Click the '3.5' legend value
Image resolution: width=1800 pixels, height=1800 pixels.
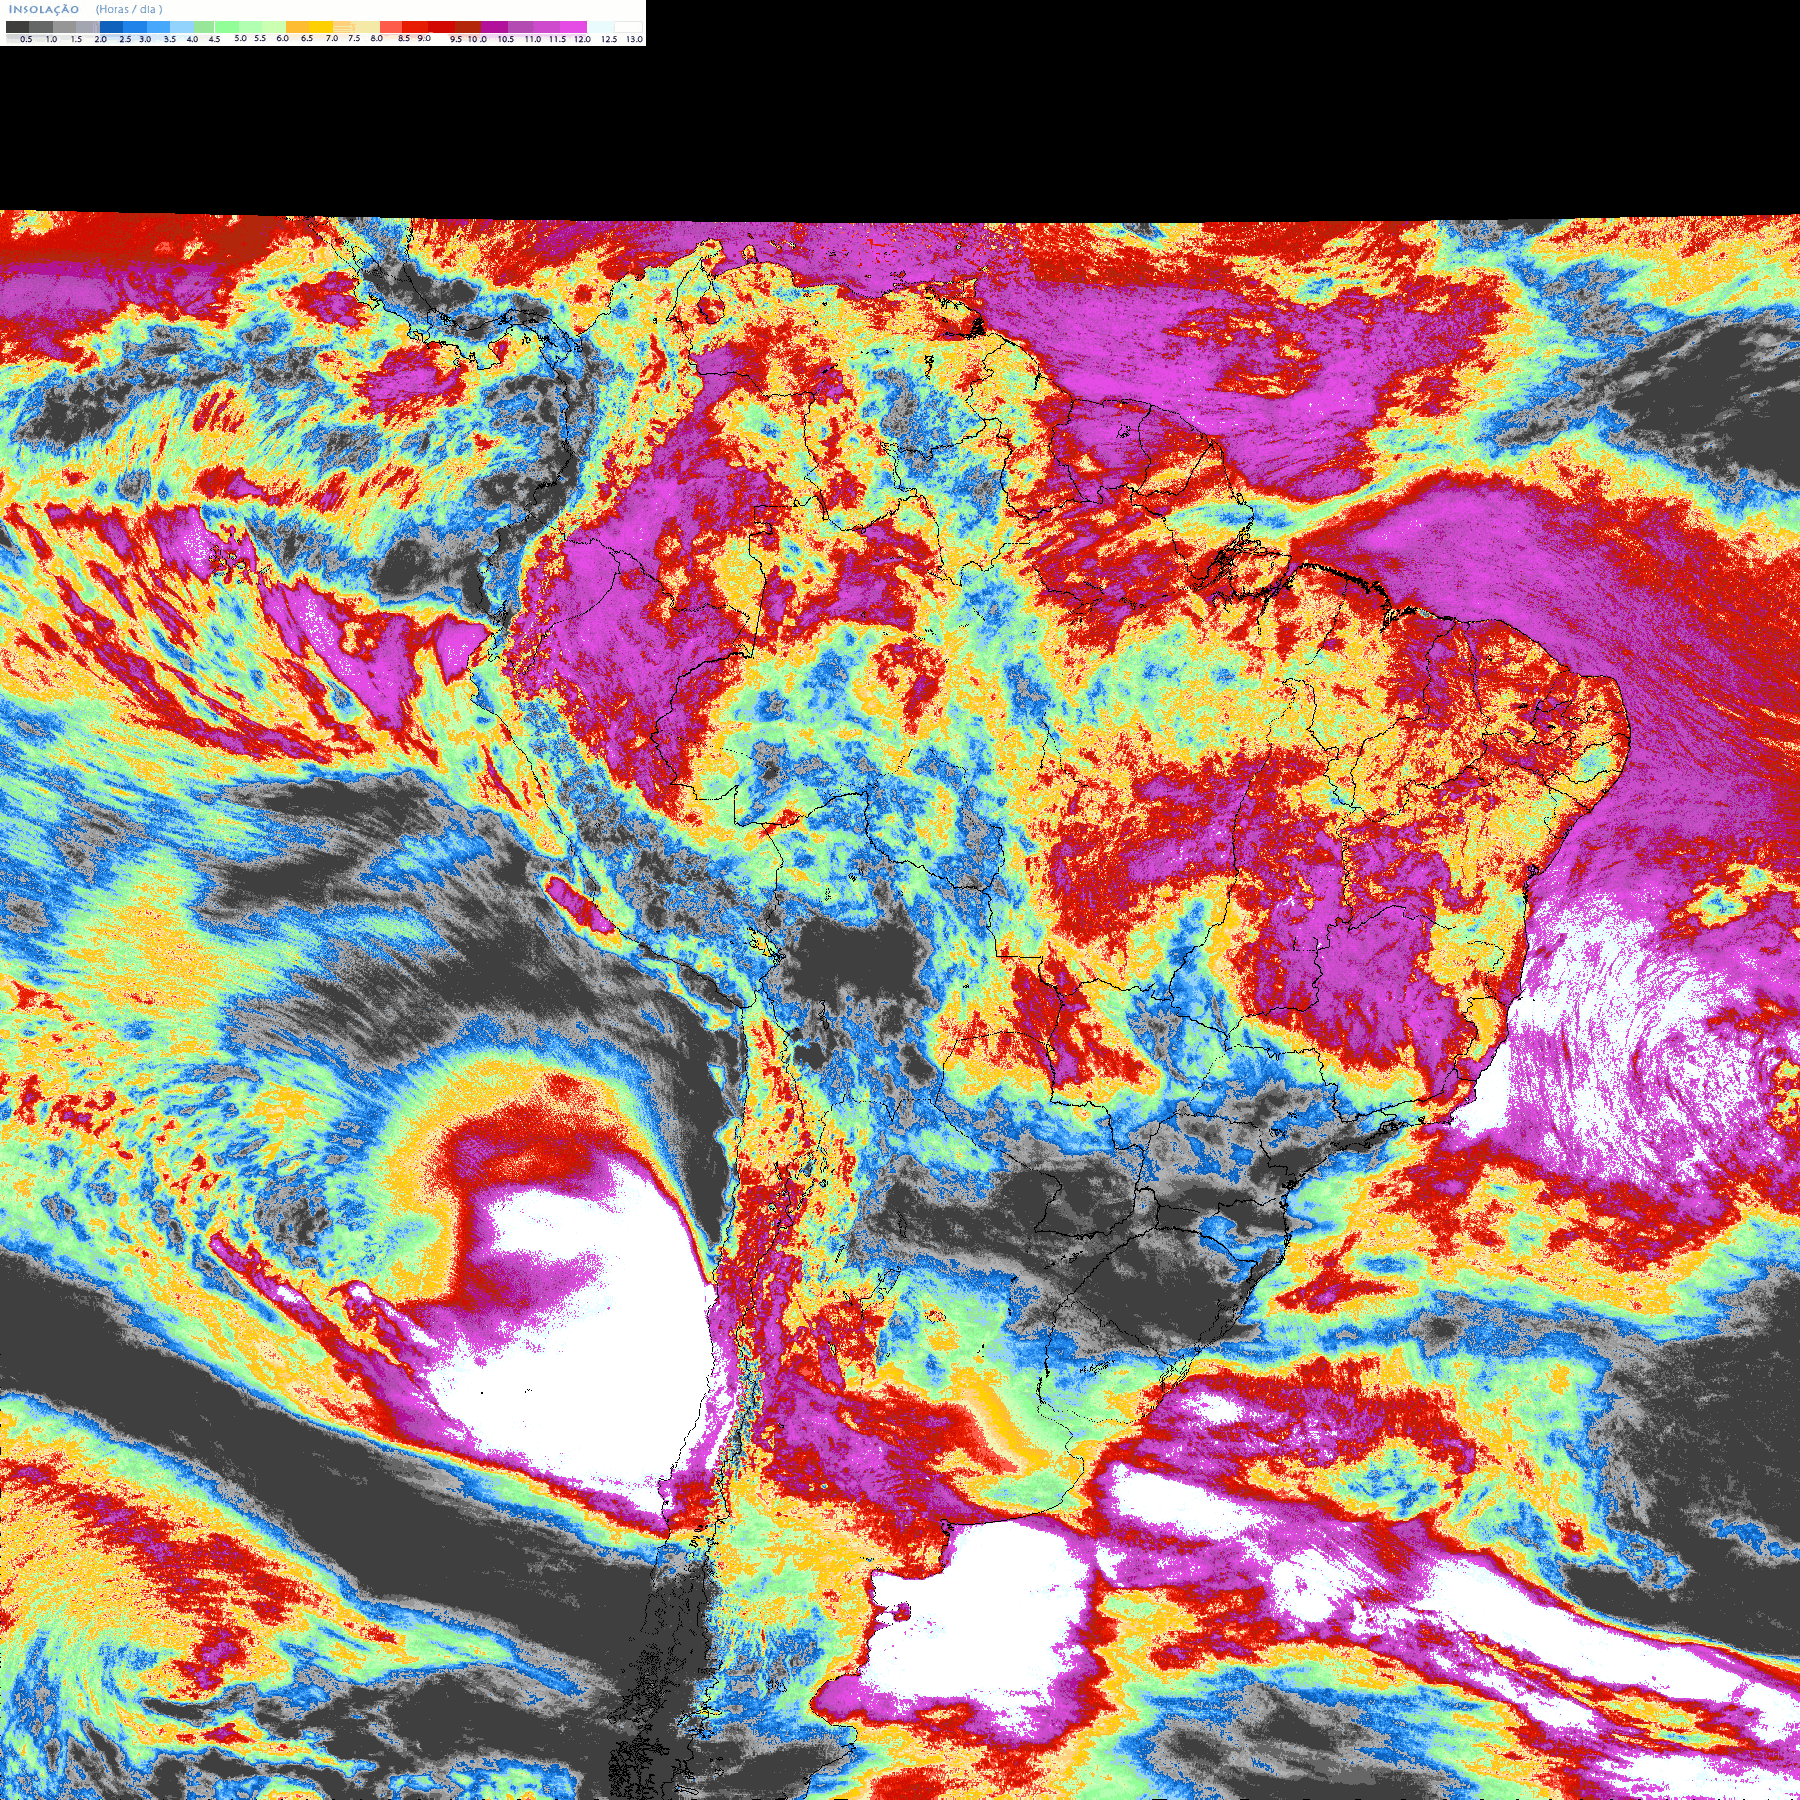pyautogui.click(x=170, y=39)
